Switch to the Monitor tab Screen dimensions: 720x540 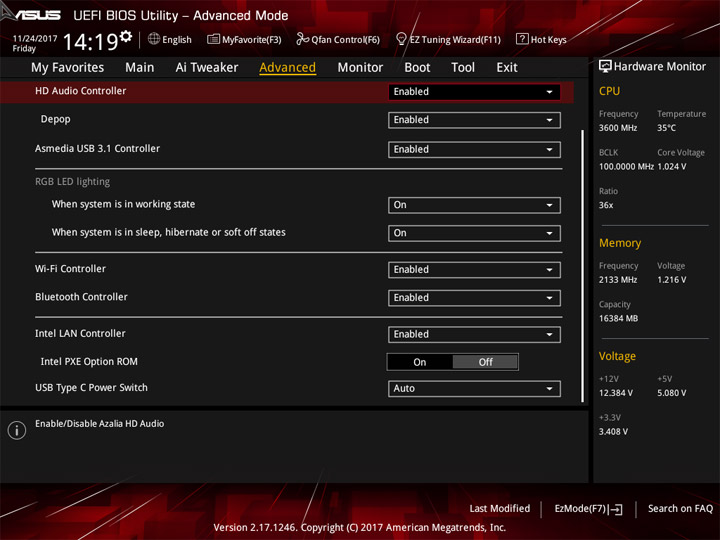(360, 68)
